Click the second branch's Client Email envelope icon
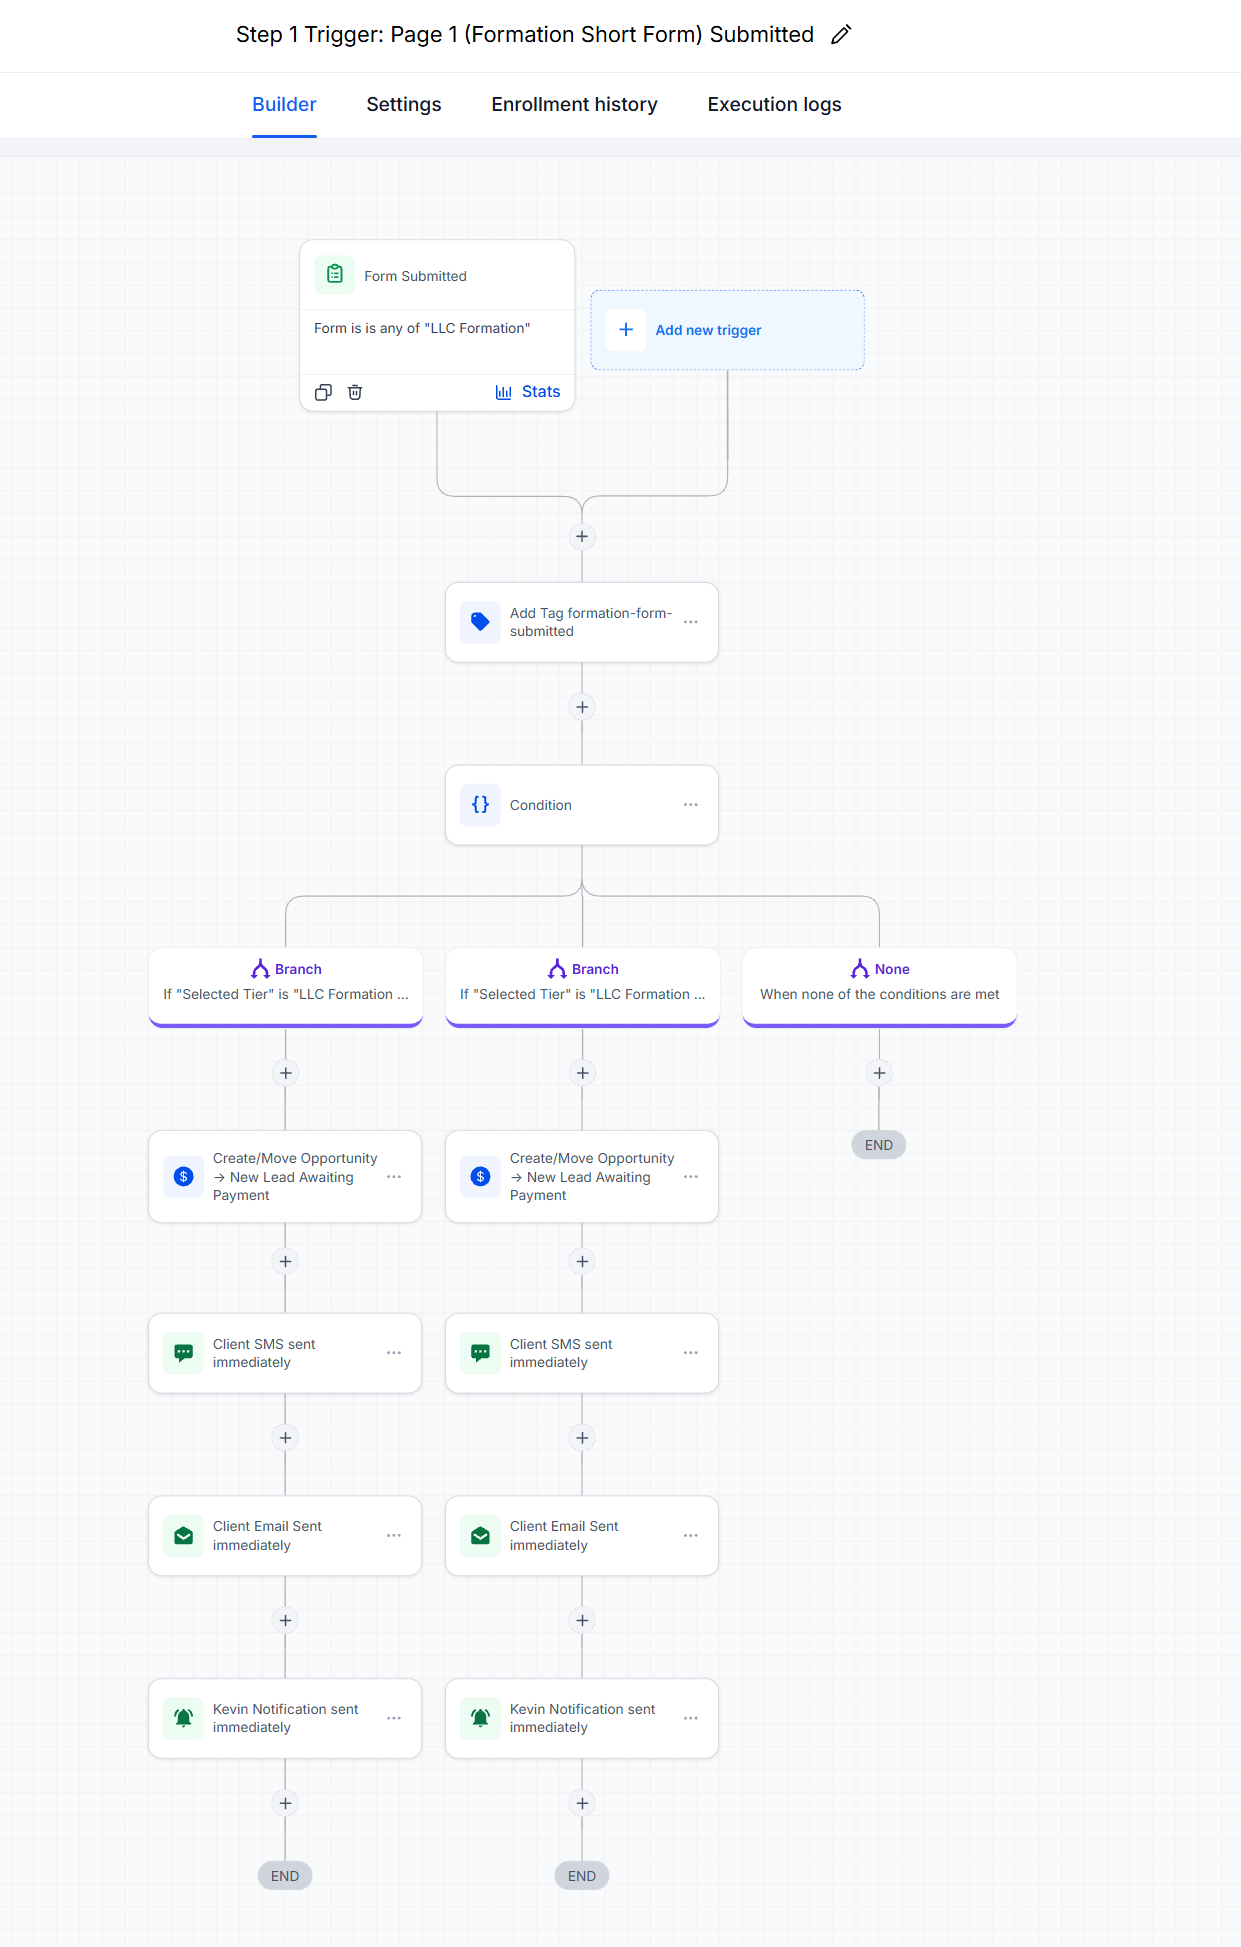 coord(480,1536)
